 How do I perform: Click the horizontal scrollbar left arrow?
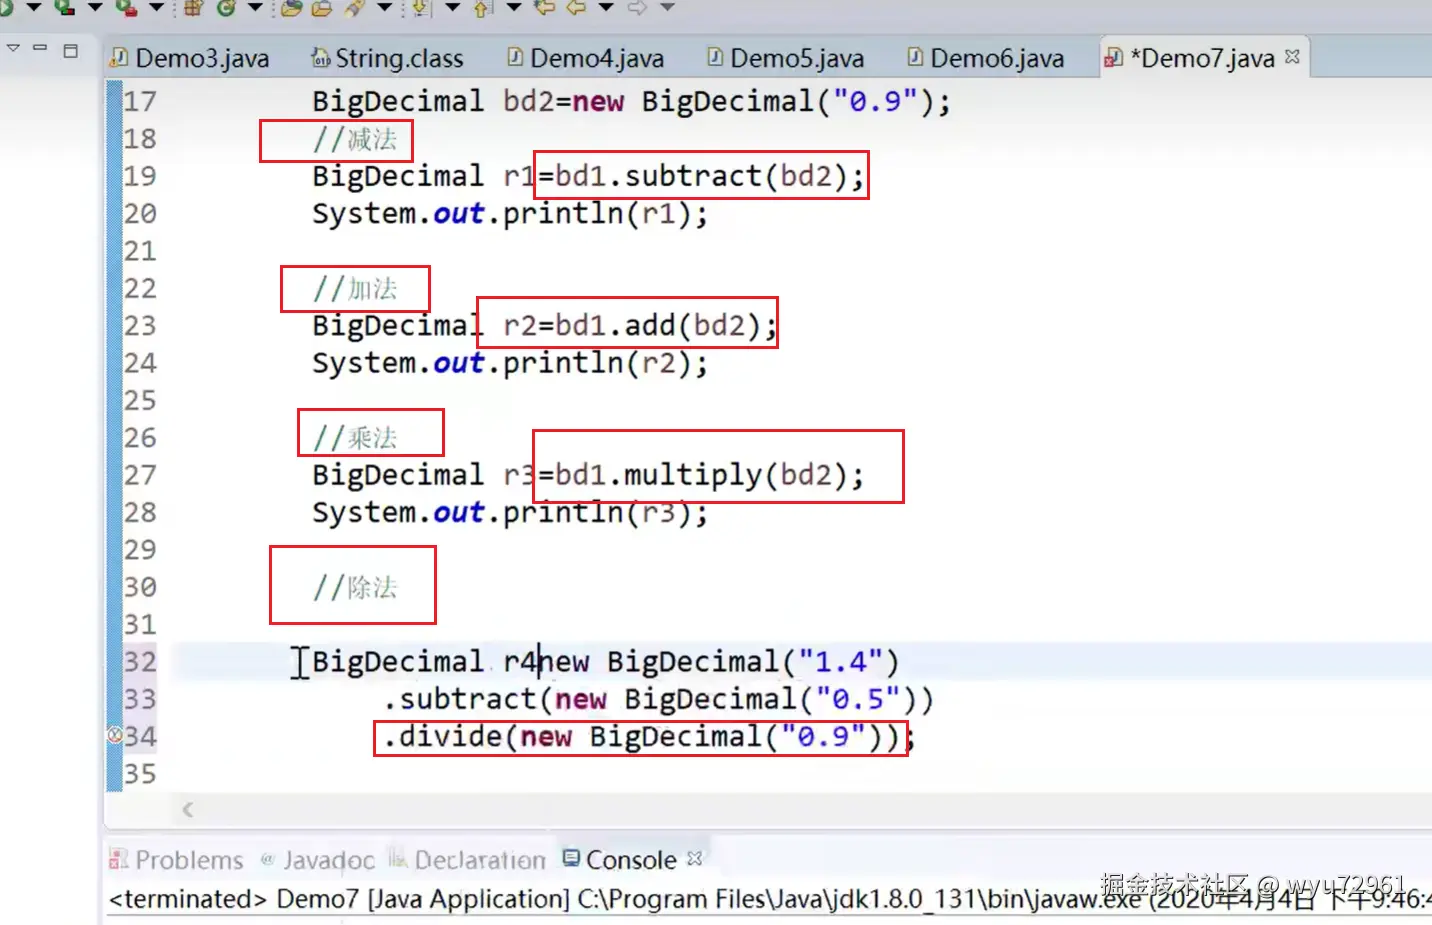(187, 809)
